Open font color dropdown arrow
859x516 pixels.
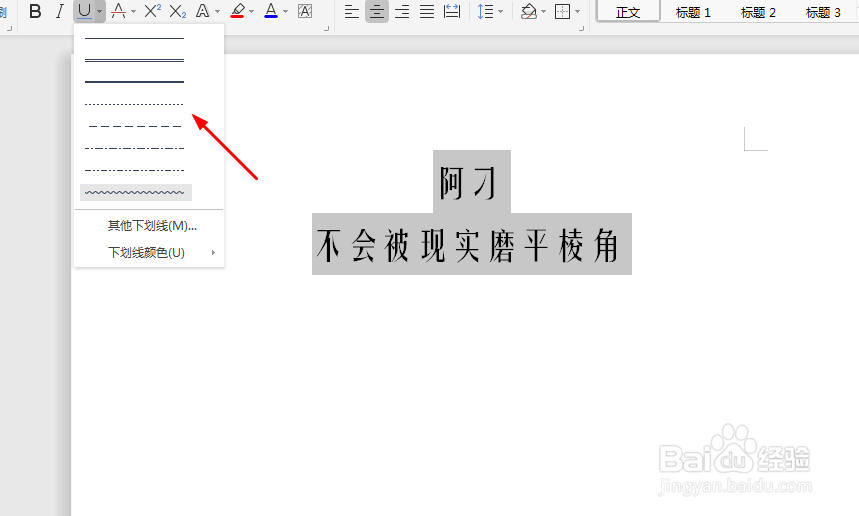pos(285,12)
